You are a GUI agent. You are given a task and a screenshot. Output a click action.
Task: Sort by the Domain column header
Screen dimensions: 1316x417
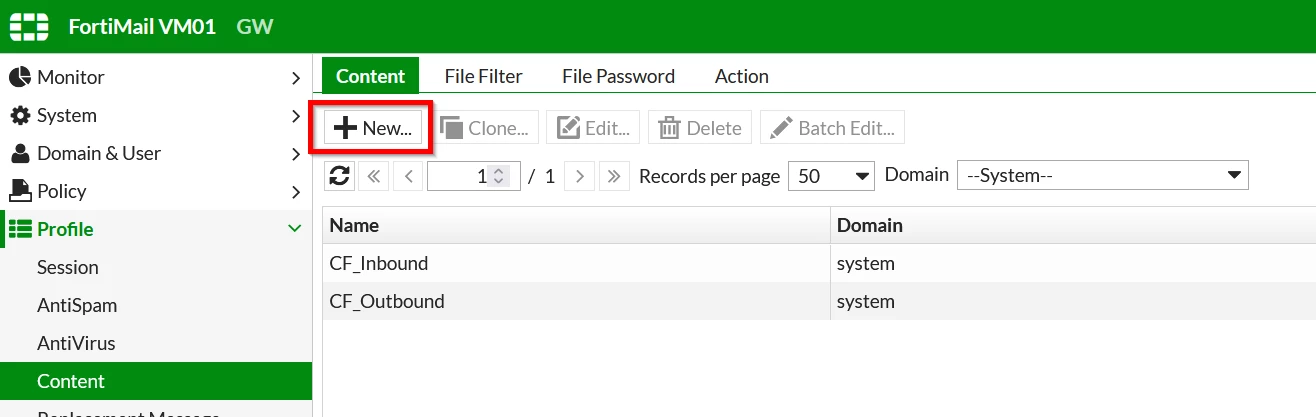coord(1073,225)
